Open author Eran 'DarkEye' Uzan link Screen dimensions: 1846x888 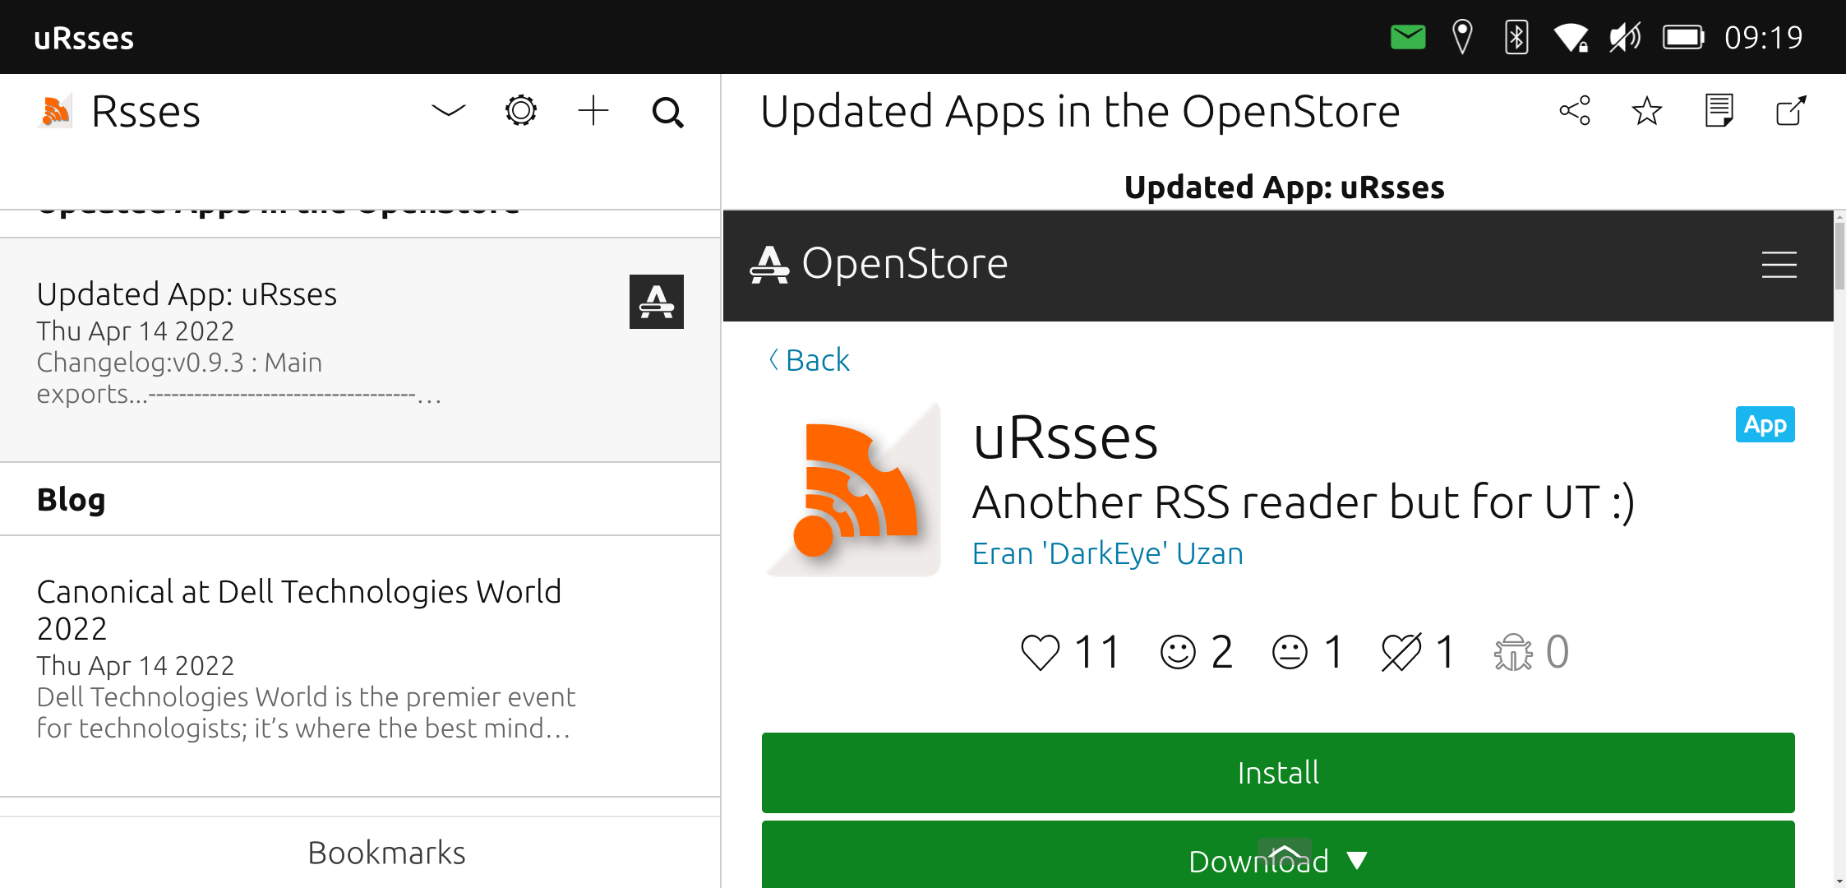(x=1108, y=553)
